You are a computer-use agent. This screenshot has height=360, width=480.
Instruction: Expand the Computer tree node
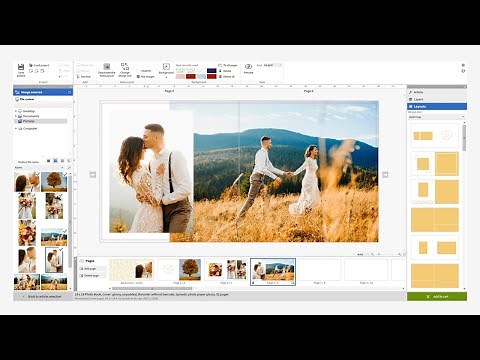[16, 128]
